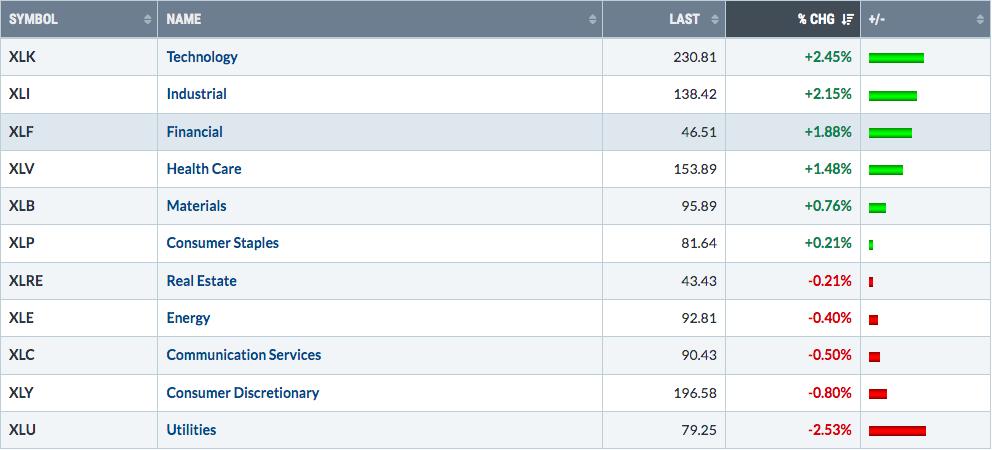Viewport: 992px width, 450px height.
Task: Select the XLE symbol cell
Action: [x=79, y=318]
